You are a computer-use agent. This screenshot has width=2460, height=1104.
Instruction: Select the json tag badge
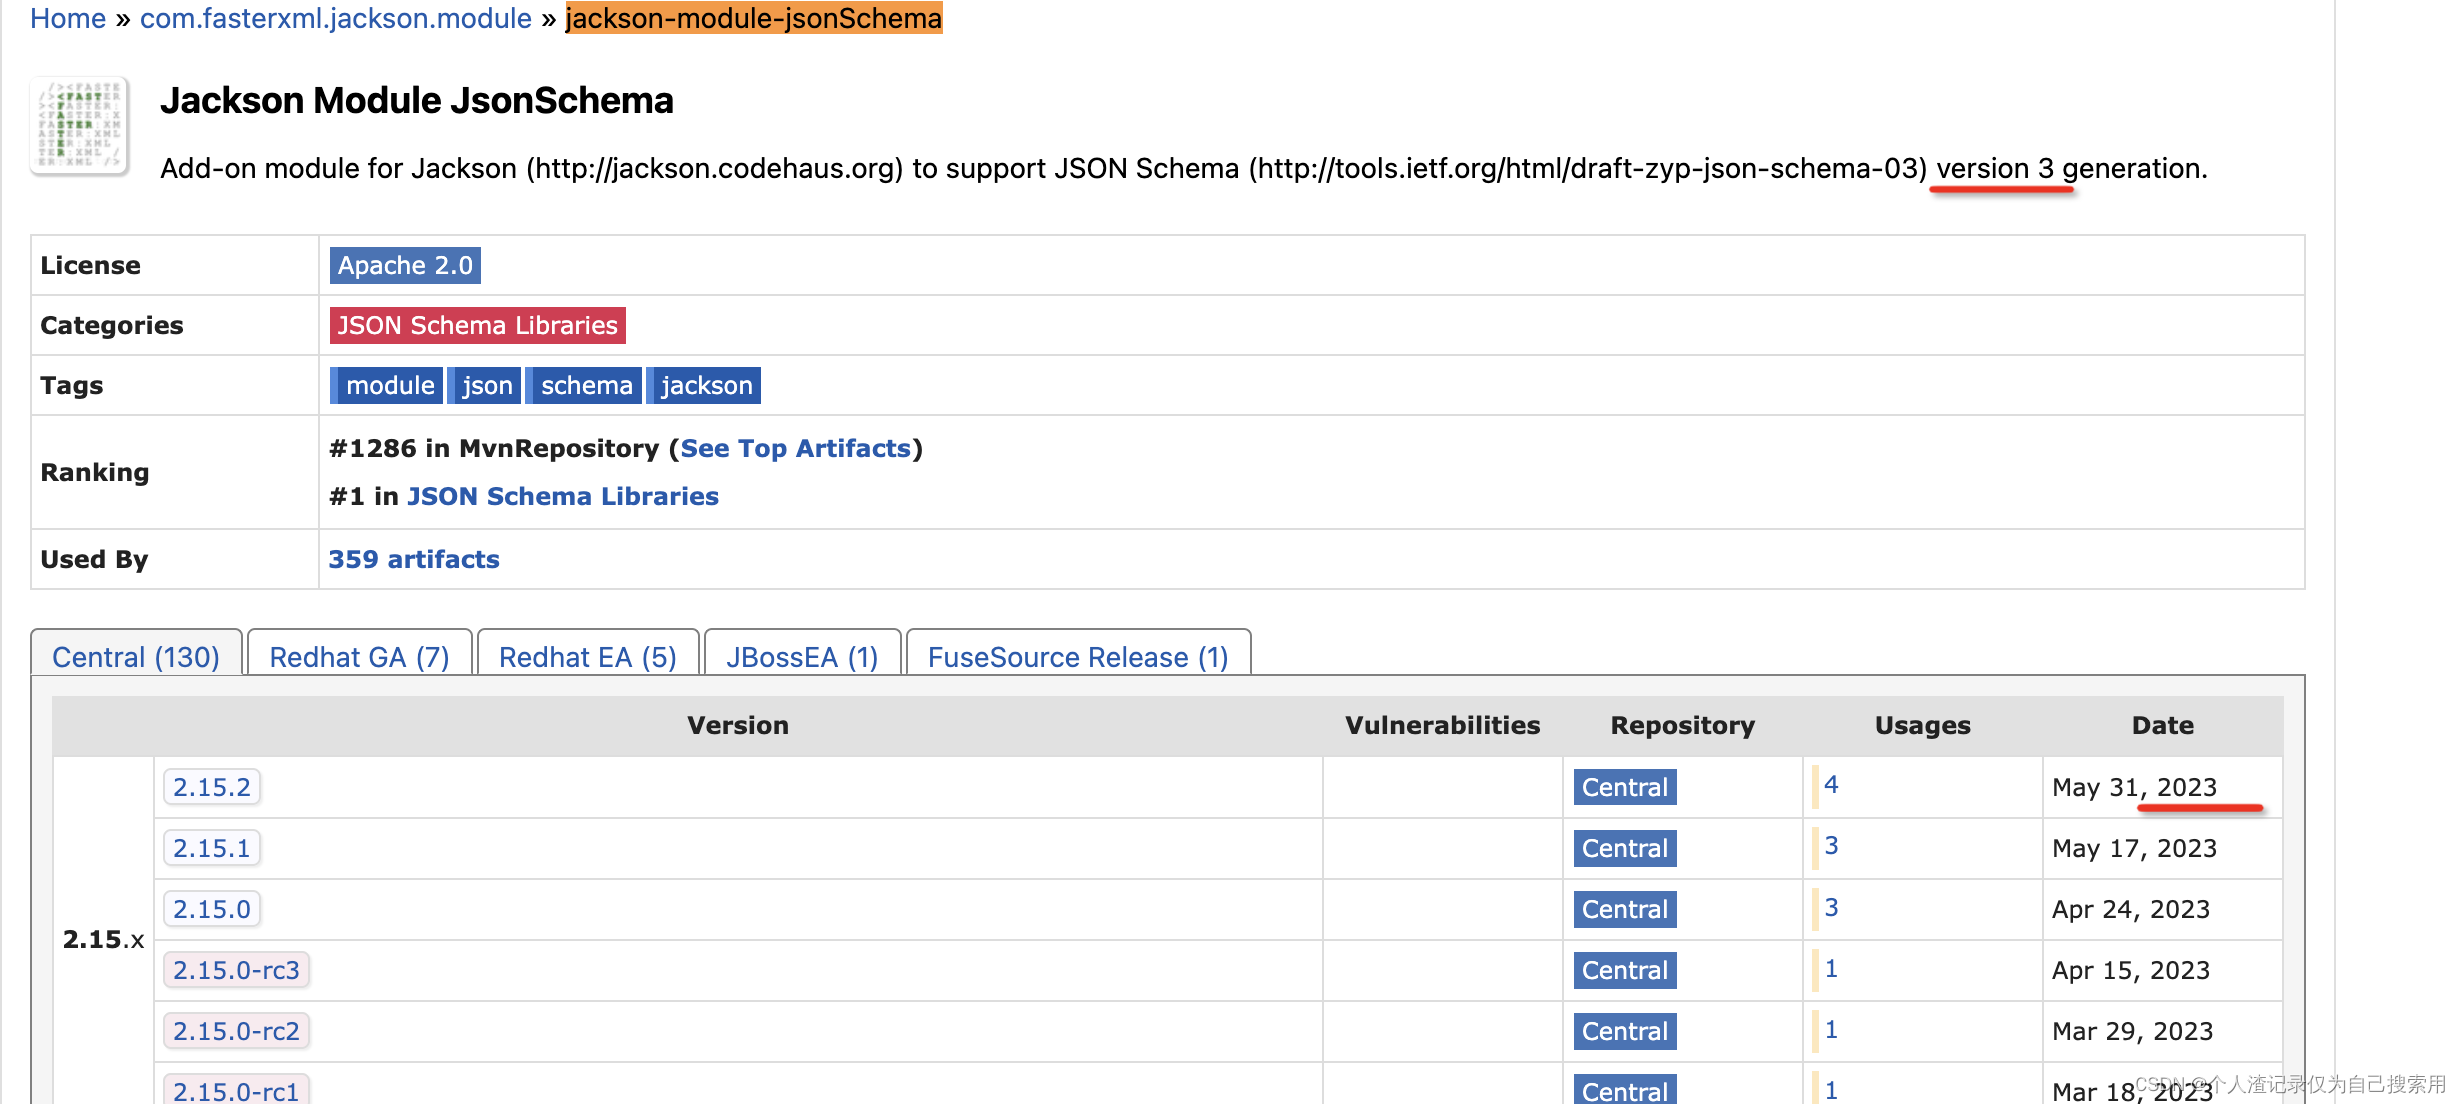pyautogui.click(x=486, y=385)
